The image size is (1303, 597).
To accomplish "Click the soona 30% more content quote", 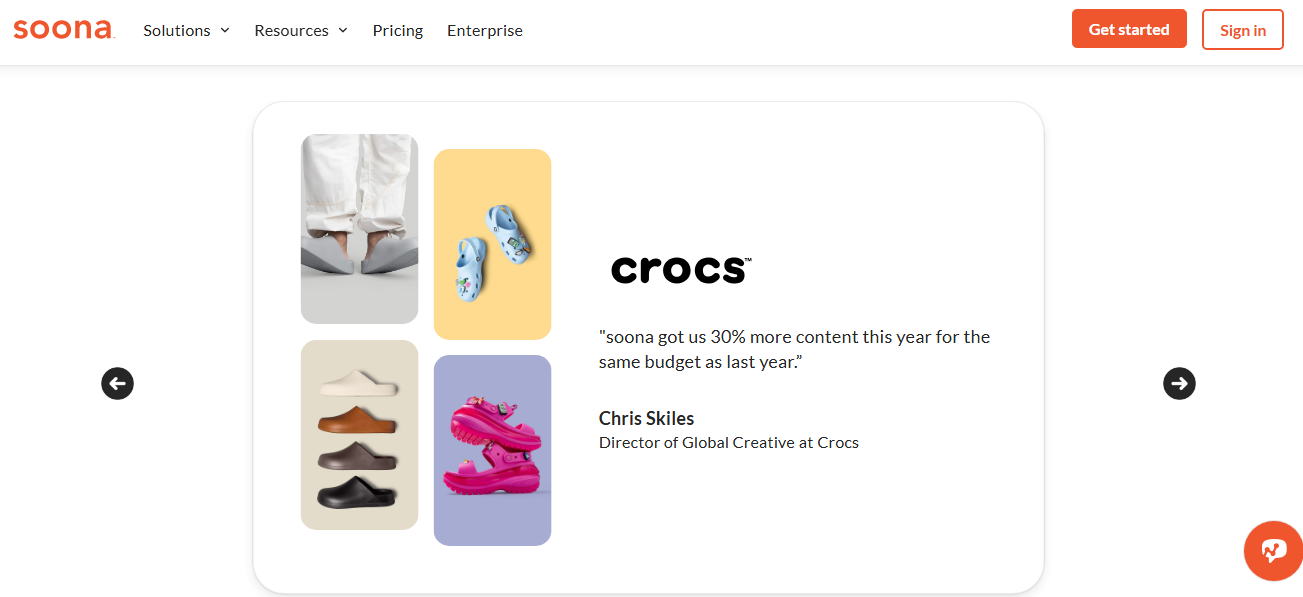I will click(x=794, y=349).
